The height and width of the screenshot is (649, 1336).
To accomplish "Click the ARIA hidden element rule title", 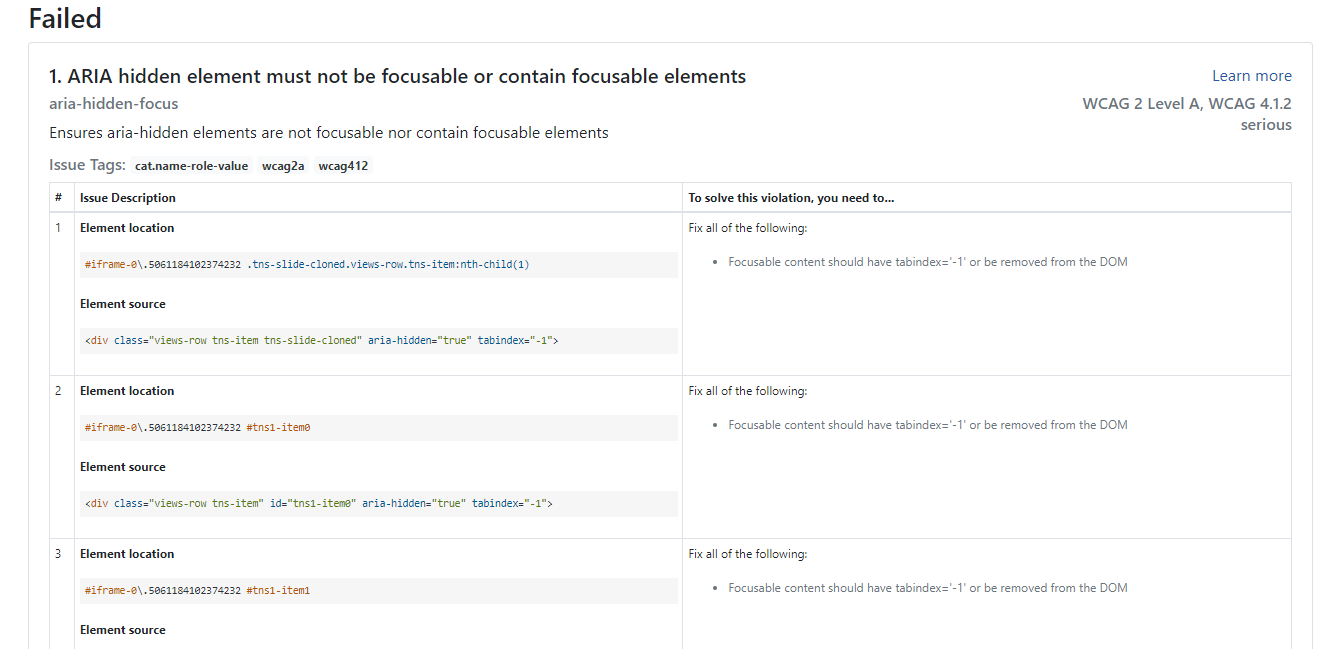I will point(397,76).
